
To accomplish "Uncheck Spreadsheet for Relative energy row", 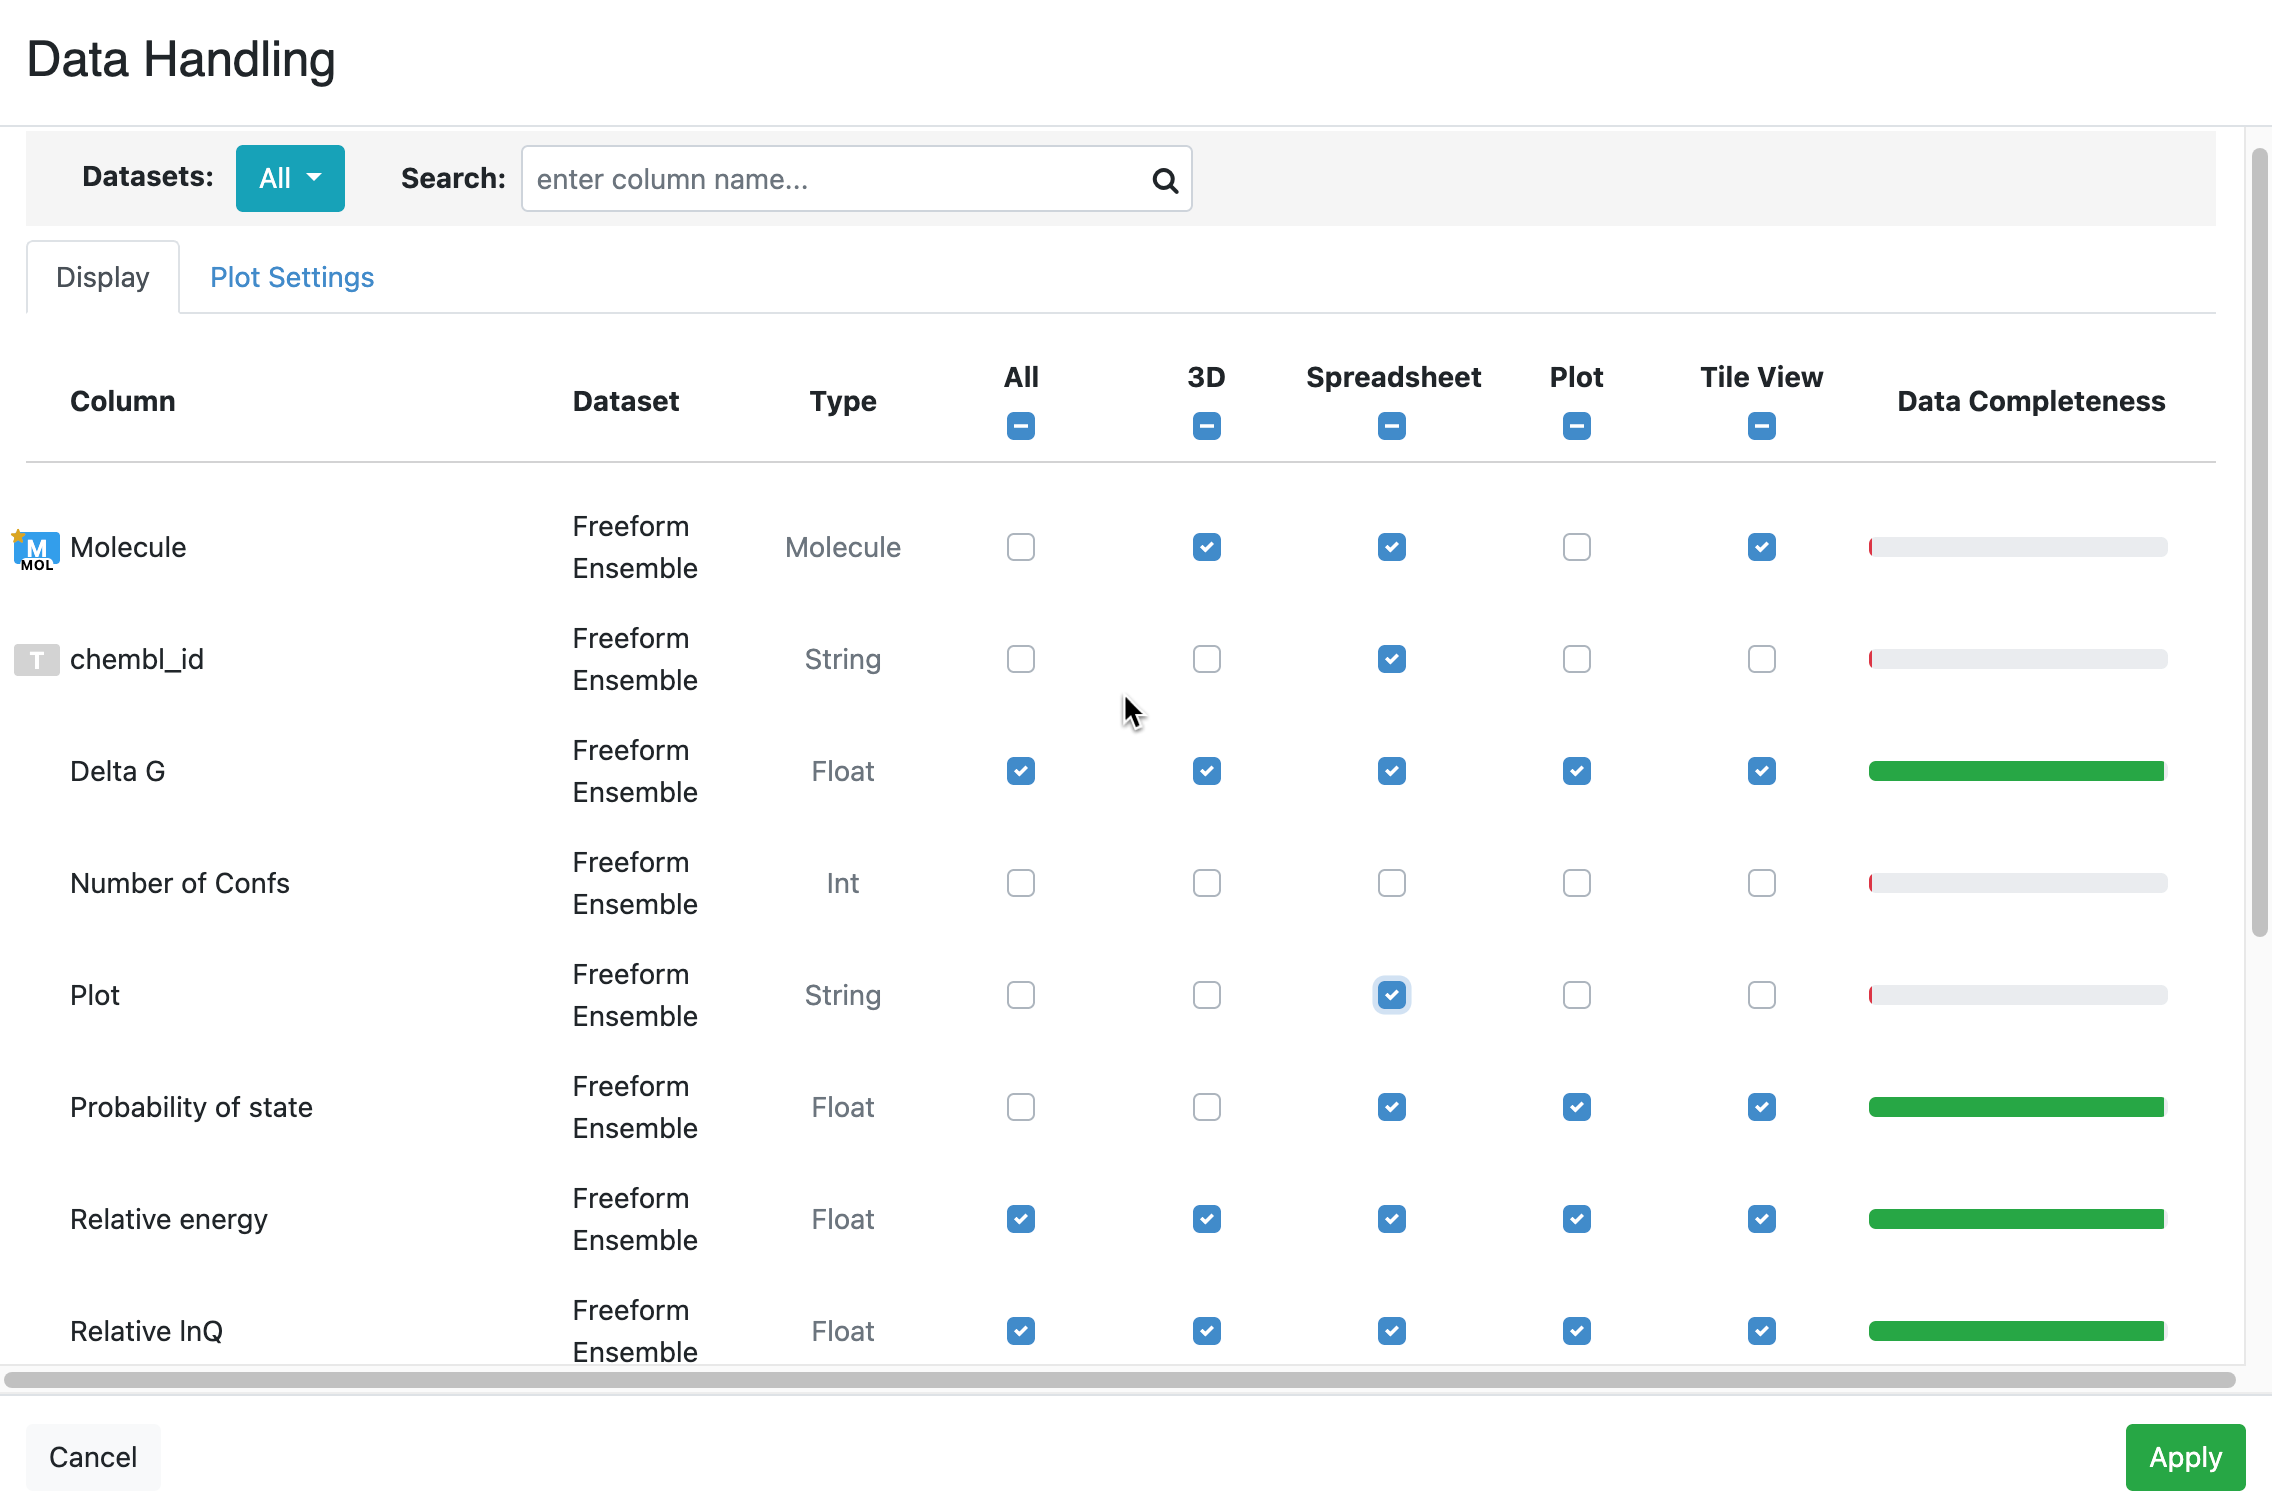I will tap(1392, 1219).
